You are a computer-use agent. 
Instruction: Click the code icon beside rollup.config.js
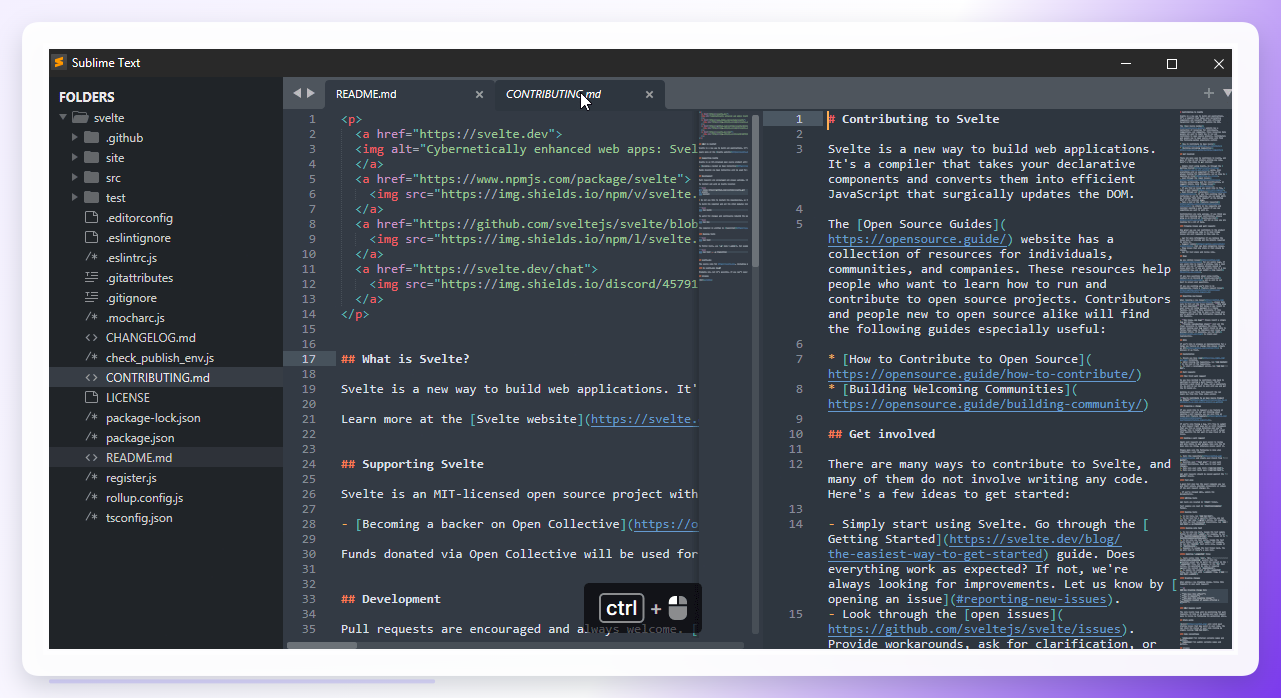(x=91, y=497)
